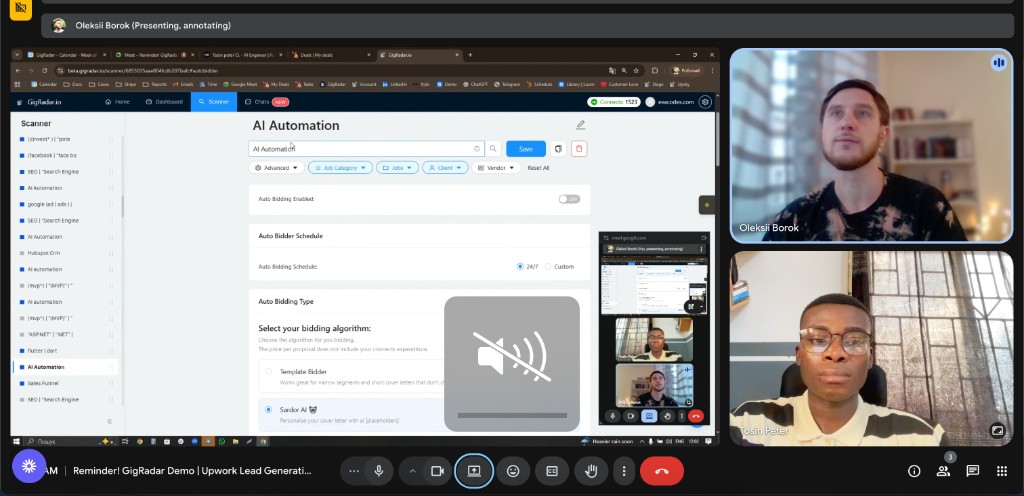Select the Sales Funnel scanner in sidebar

coord(65,383)
